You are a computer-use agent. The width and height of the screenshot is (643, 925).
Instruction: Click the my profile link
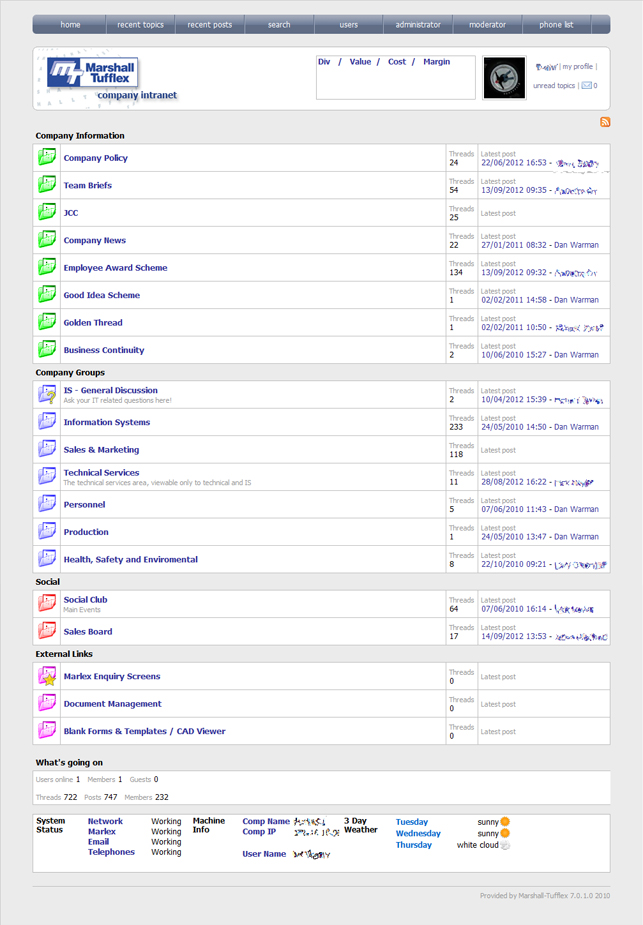(x=578, y=67)
